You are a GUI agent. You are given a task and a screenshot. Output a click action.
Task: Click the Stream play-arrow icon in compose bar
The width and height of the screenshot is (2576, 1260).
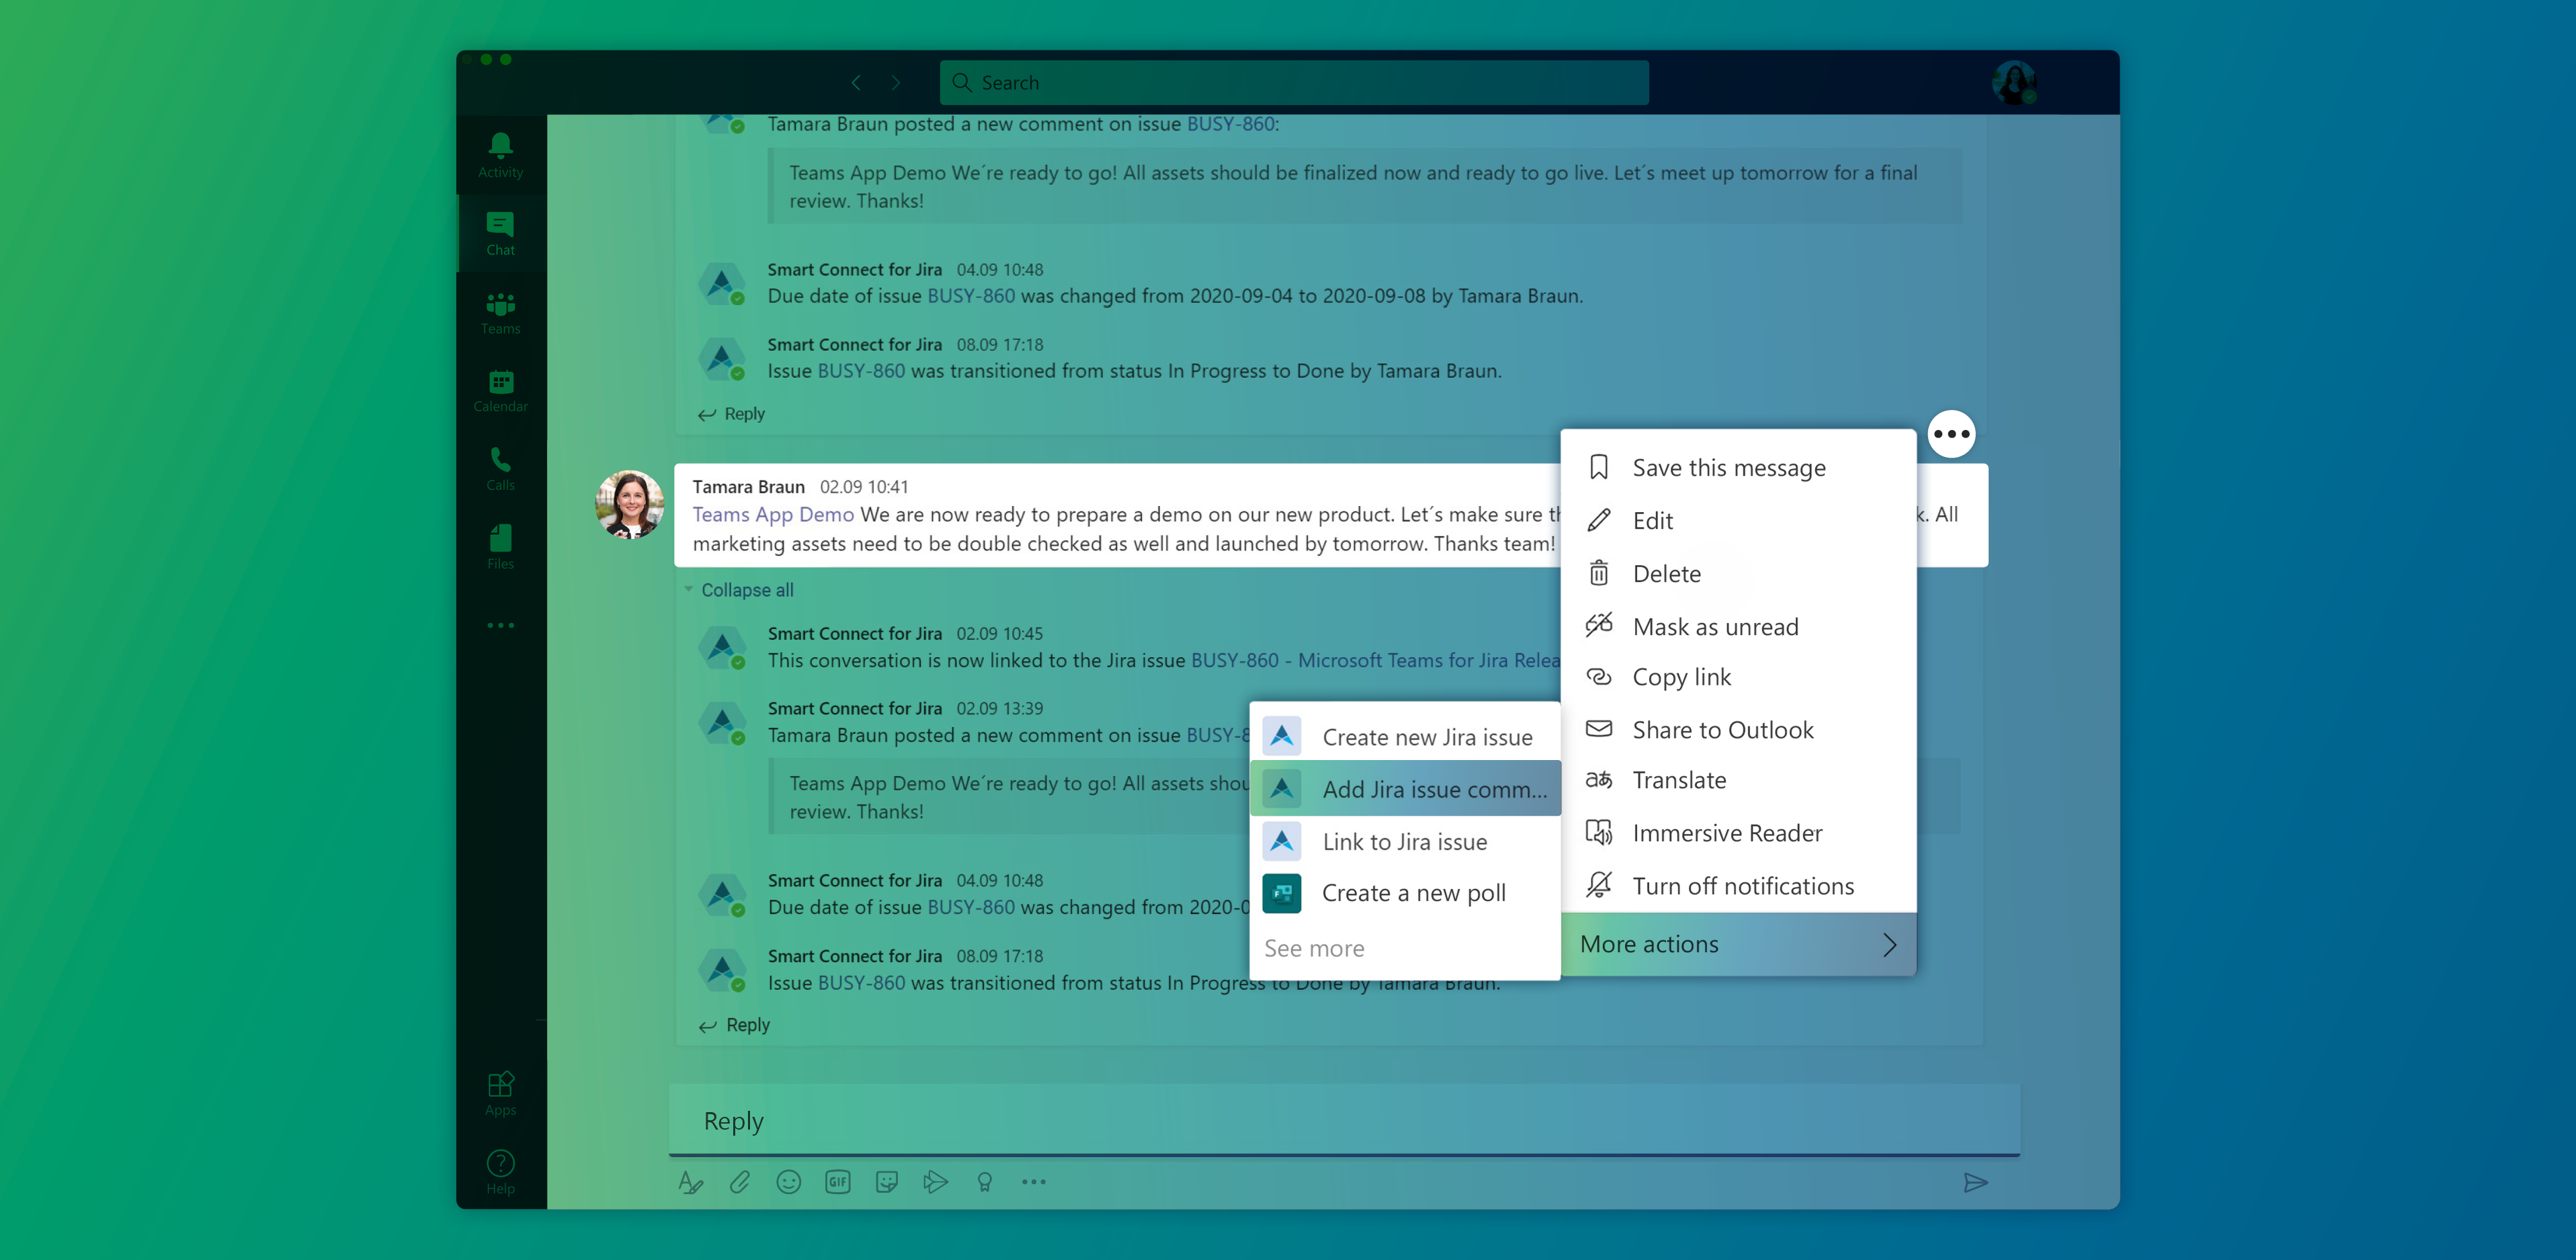point(935,1182)
